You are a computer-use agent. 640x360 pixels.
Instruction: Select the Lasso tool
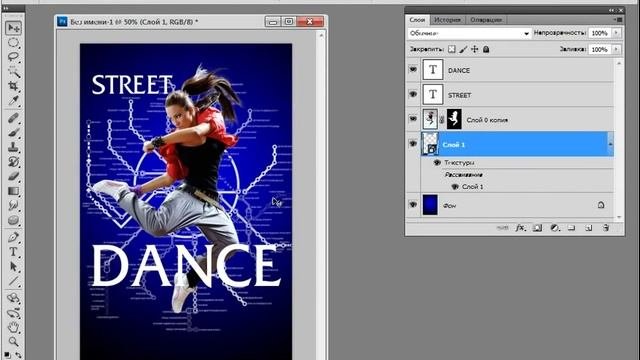click(13, 57)
